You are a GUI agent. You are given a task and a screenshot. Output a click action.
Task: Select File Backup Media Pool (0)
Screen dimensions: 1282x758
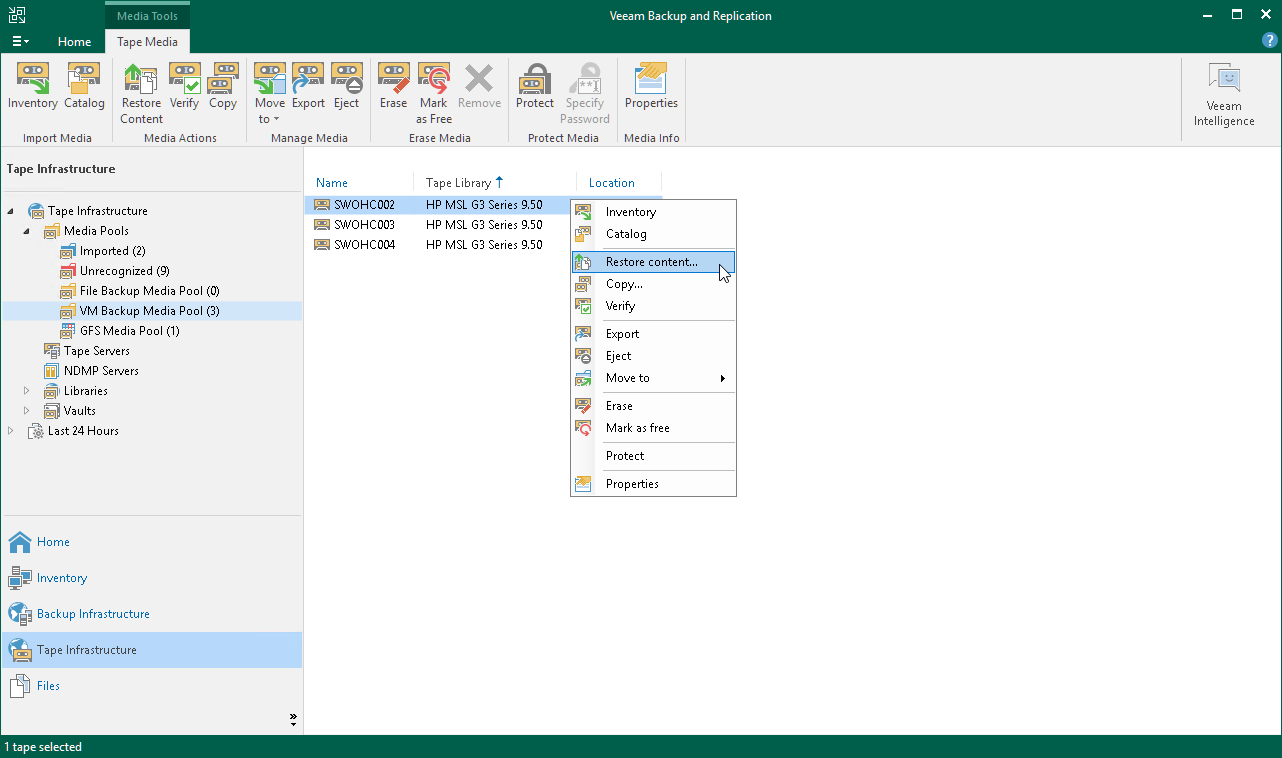pos(149,291)
